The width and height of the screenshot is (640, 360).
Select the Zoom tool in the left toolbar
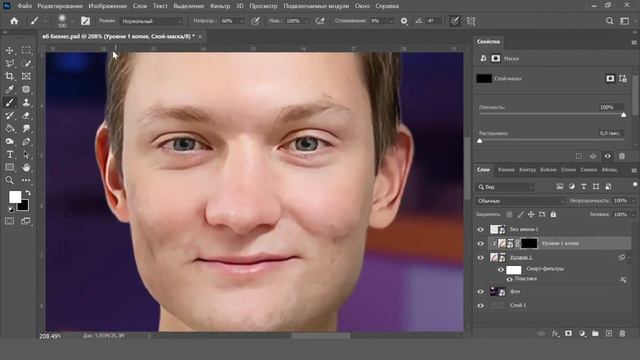9,180
